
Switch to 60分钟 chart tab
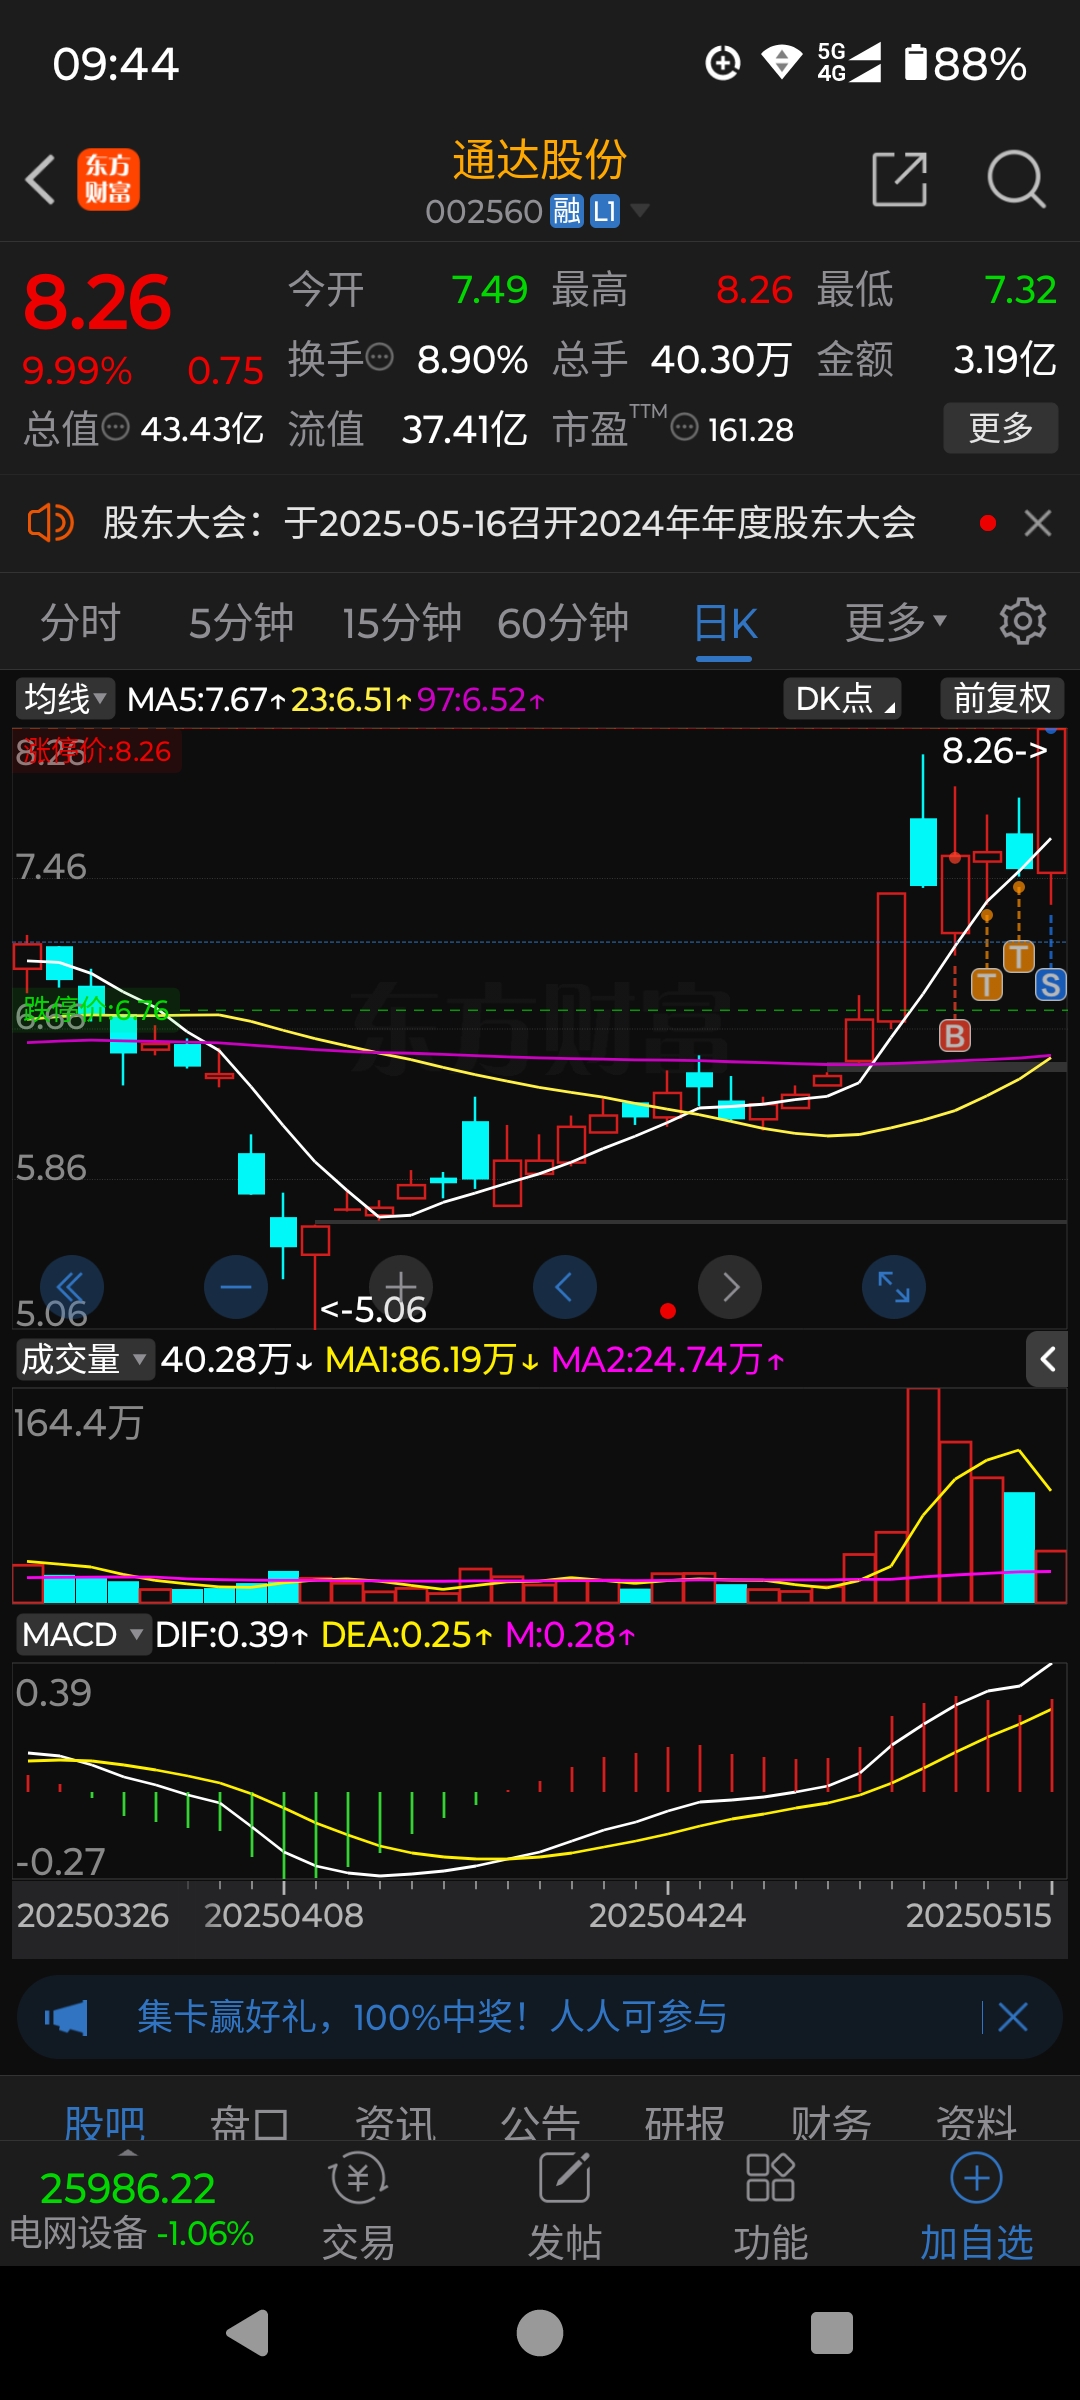(x=563, y=623)
